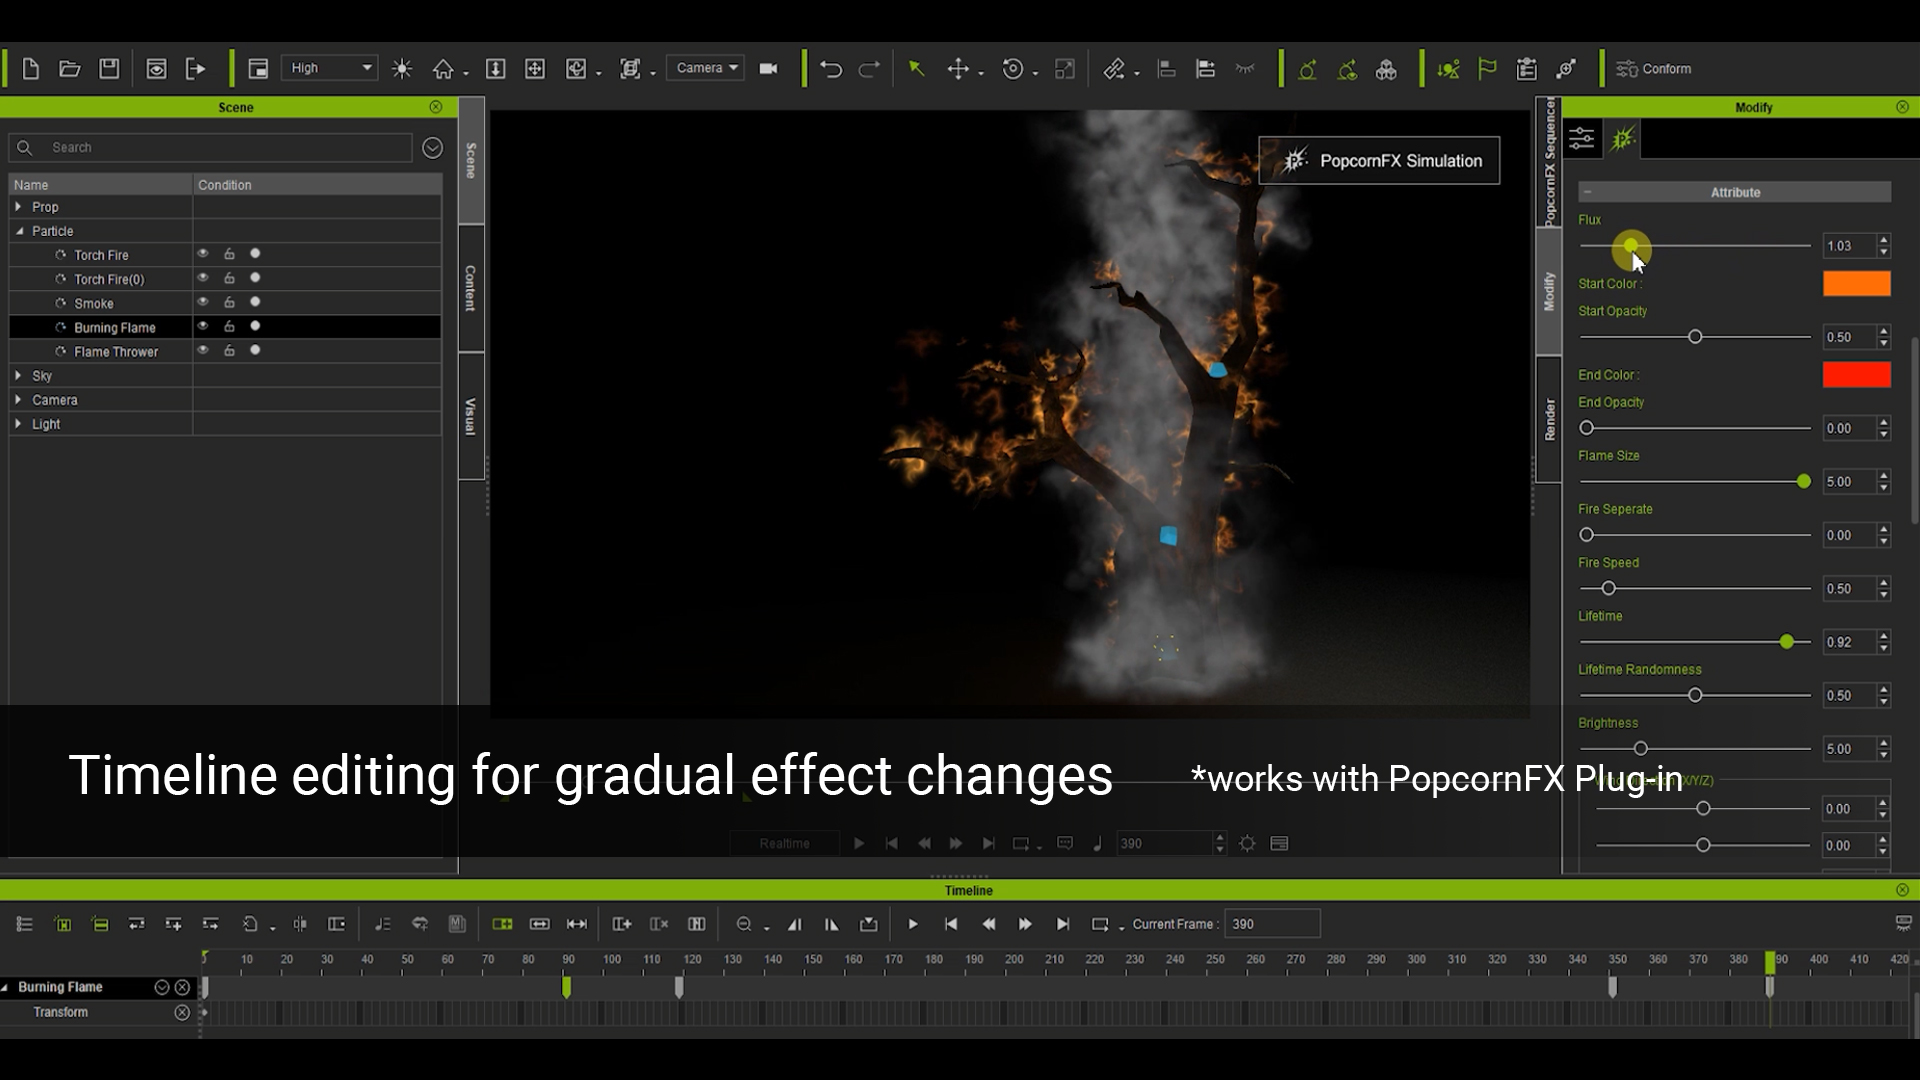This screenshot has height=1080, width=1920.
Task: Open project with the folder icon
Action: coord(69,69)
